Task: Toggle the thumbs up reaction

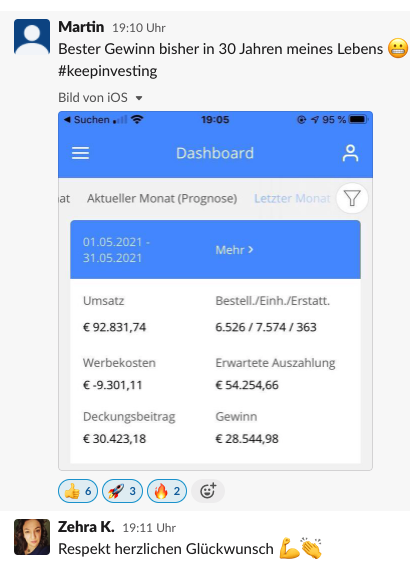Action: pyautogui.click(x=78, y=491)
